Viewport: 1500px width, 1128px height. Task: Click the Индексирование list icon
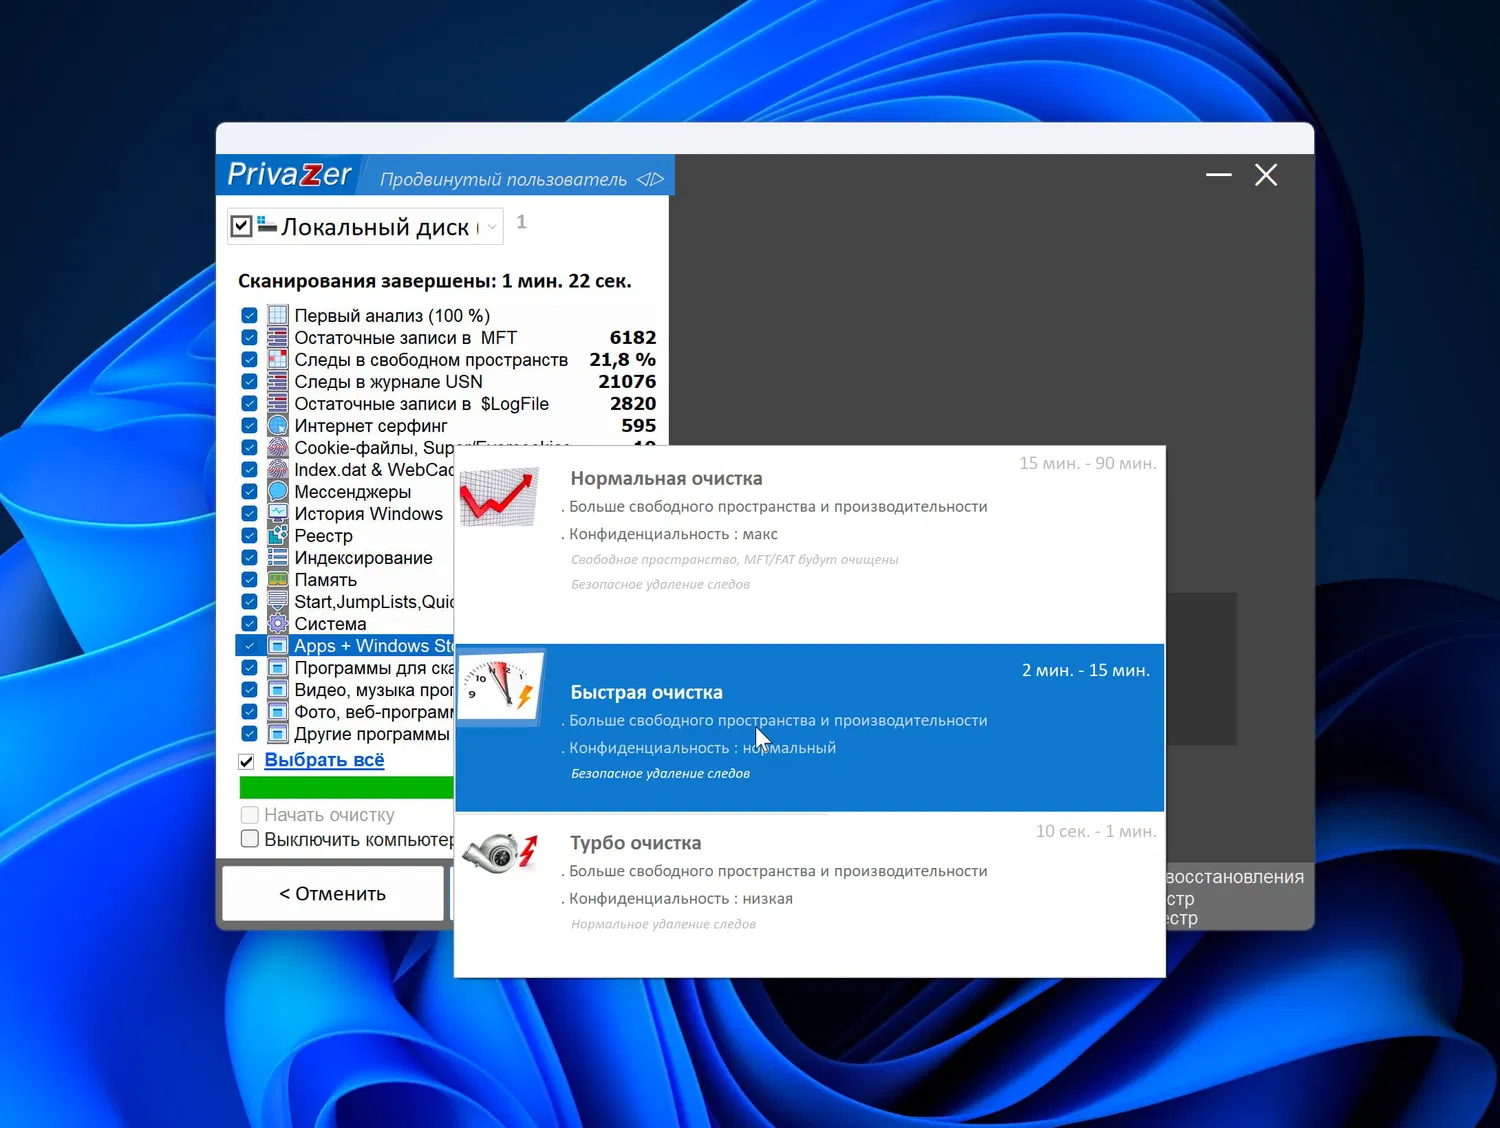(x=278, y=558)
